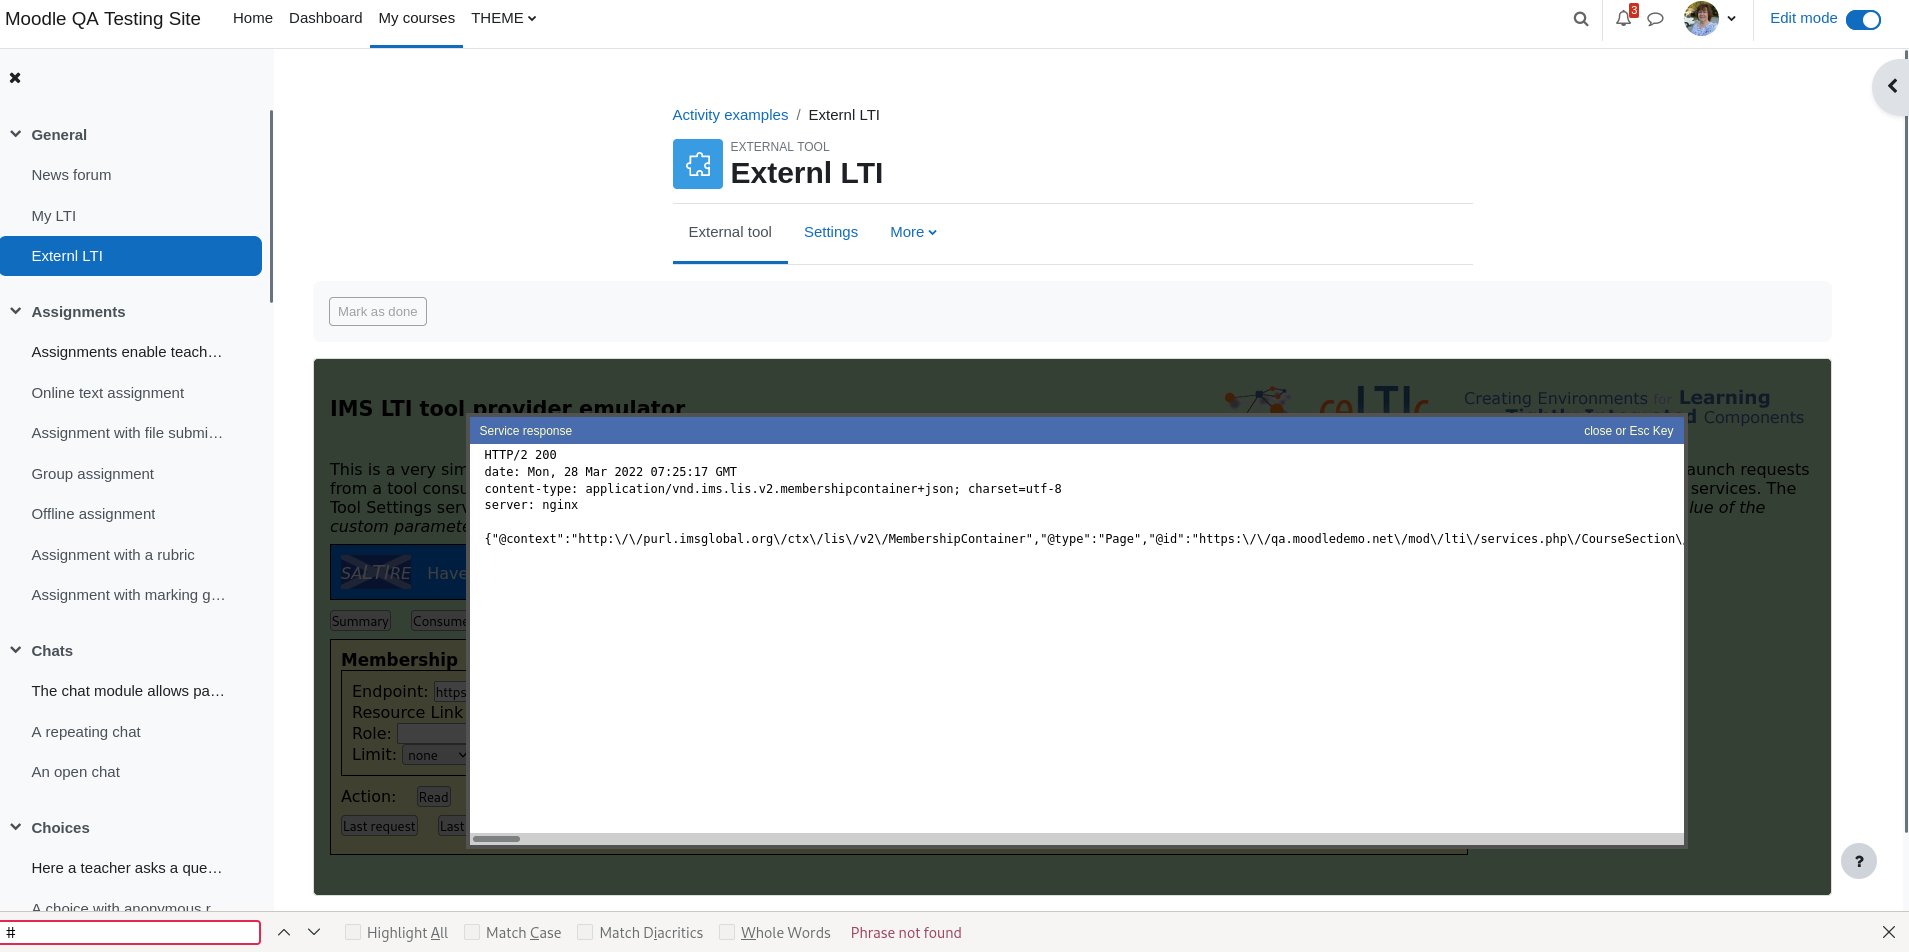Collapse the Assignments section
Viewport: 1909px width, 952px height.
pyautogui.click(x=16, y=311)
